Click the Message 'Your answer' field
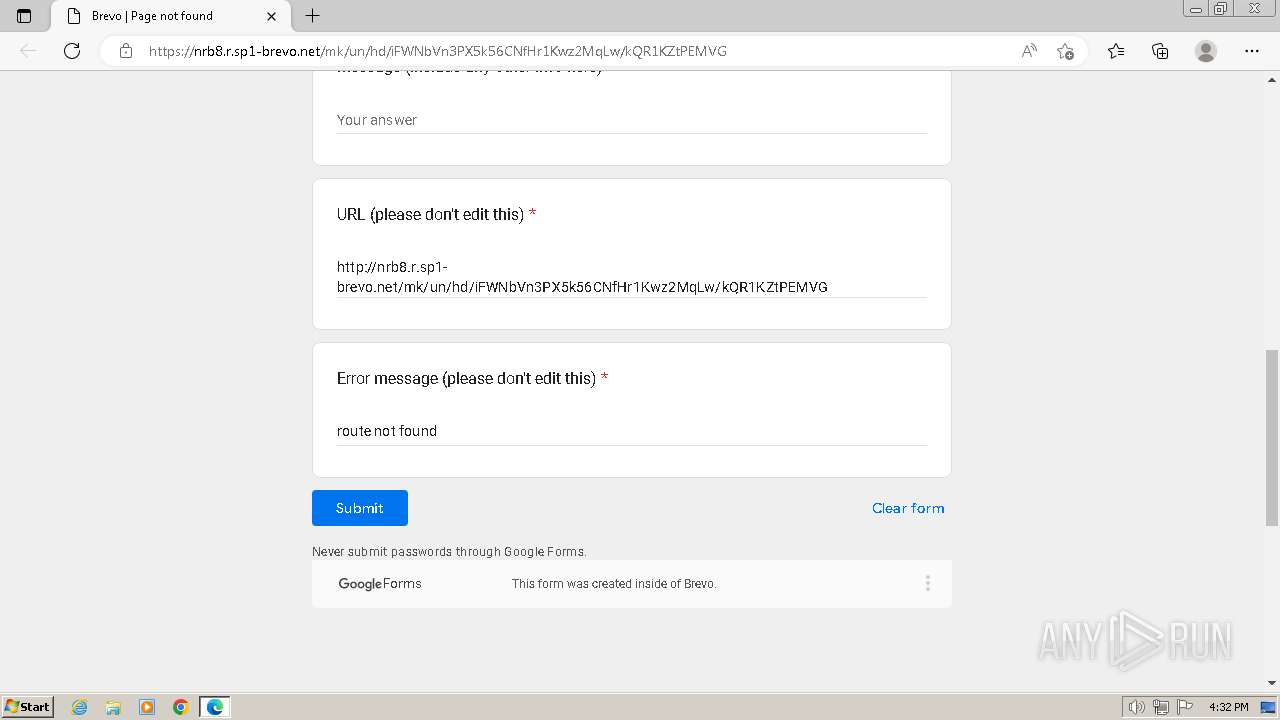The width and height of the screenshot is (1280, 720). tap(632, 120)
